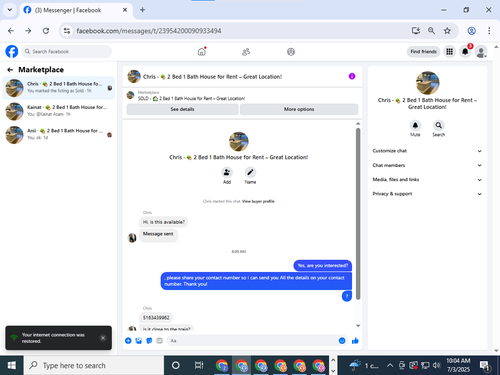Open the emoji picker

(x=342, y=341)
